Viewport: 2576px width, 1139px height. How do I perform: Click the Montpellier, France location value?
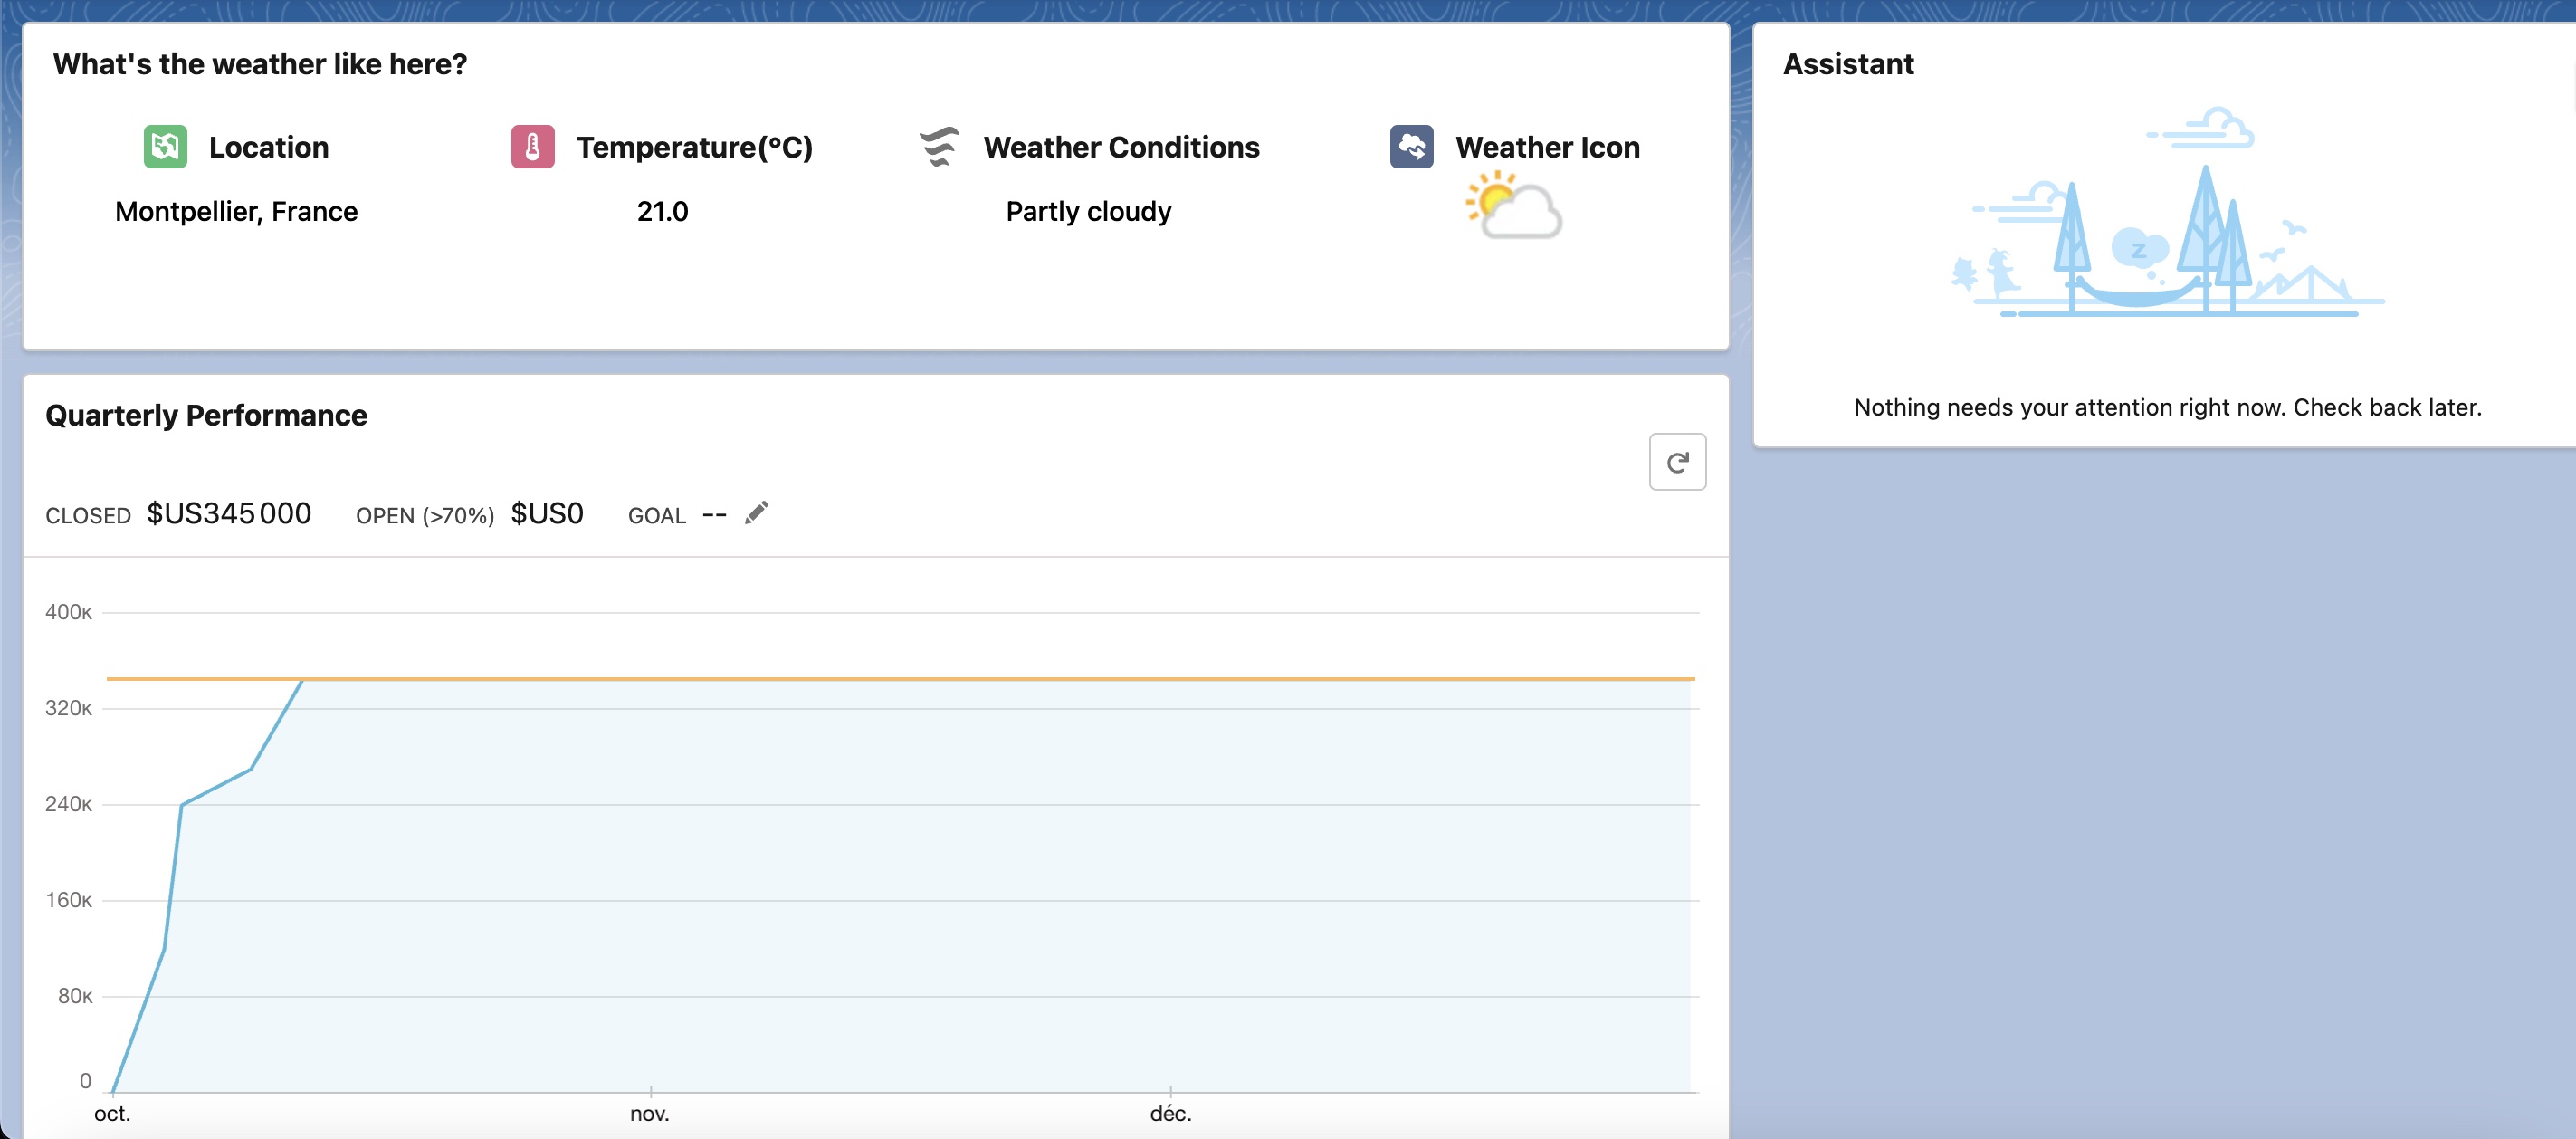coord(236,211)
